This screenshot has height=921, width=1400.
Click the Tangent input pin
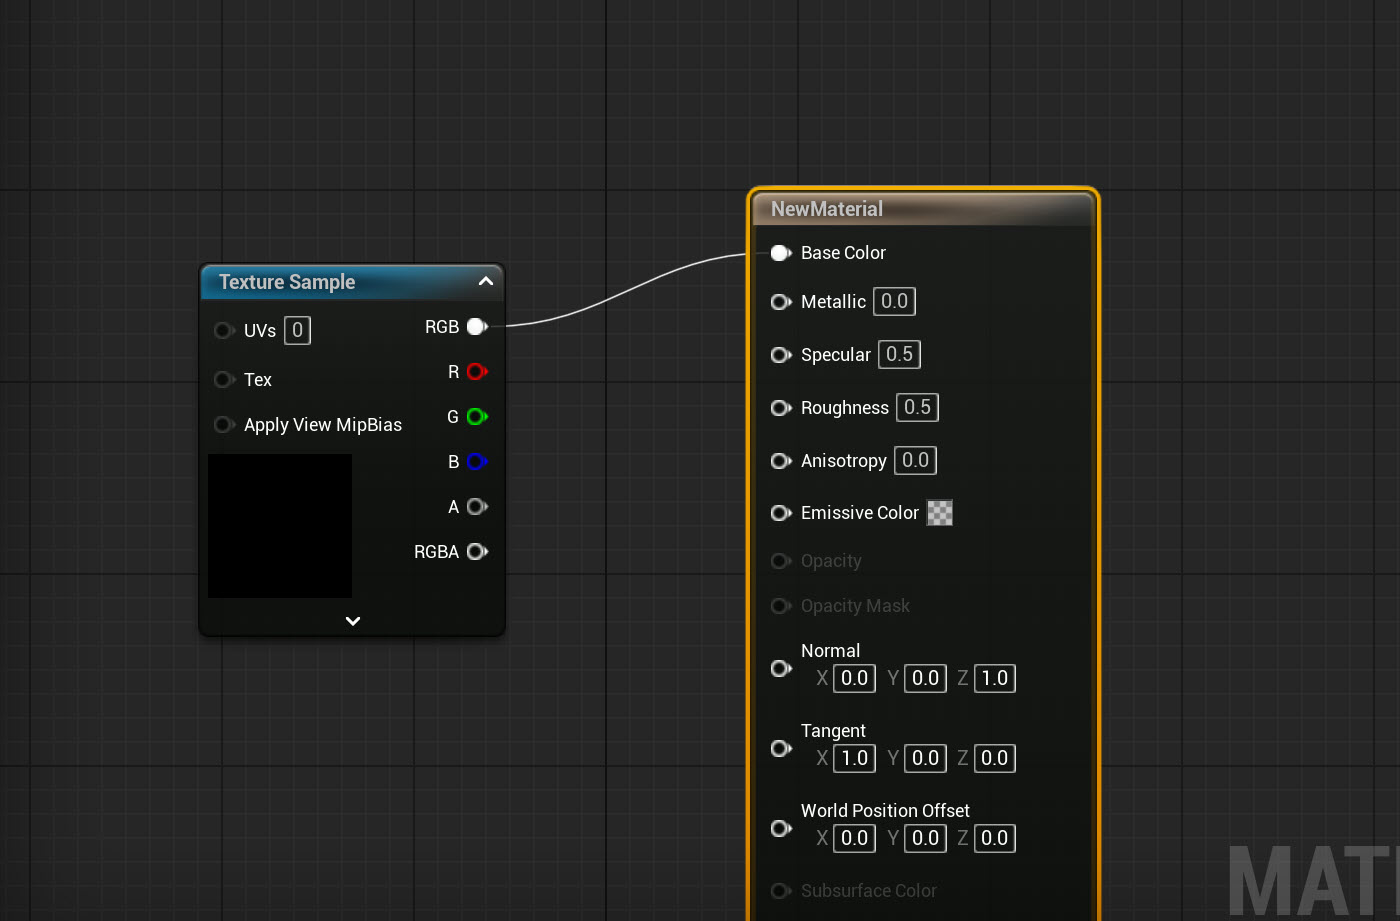coord(781,748)
